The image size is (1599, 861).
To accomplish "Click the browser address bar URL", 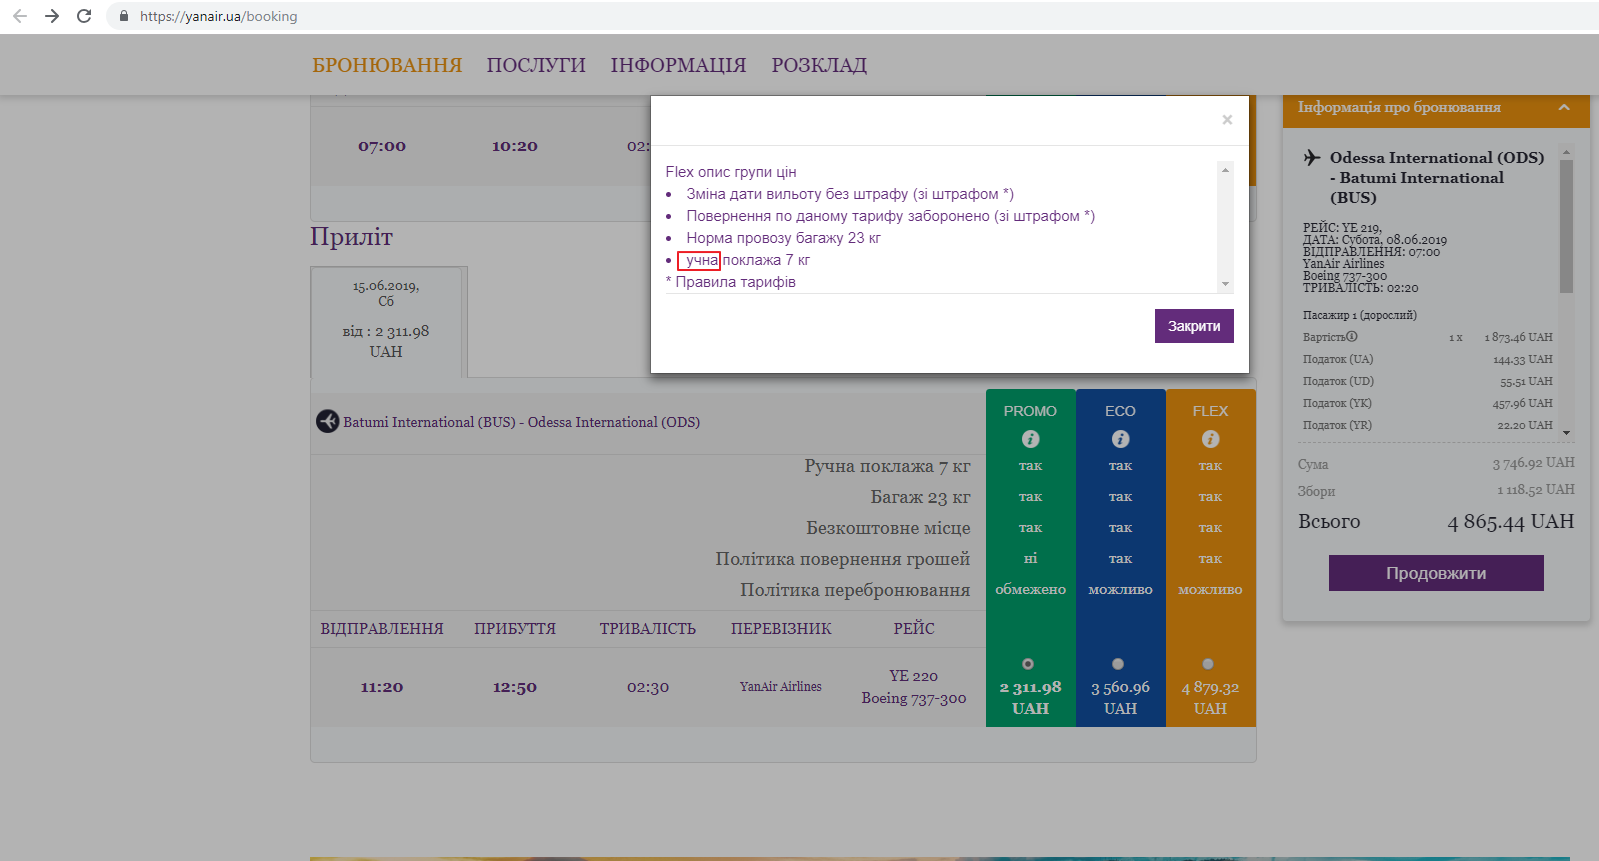I will (219, 16).
